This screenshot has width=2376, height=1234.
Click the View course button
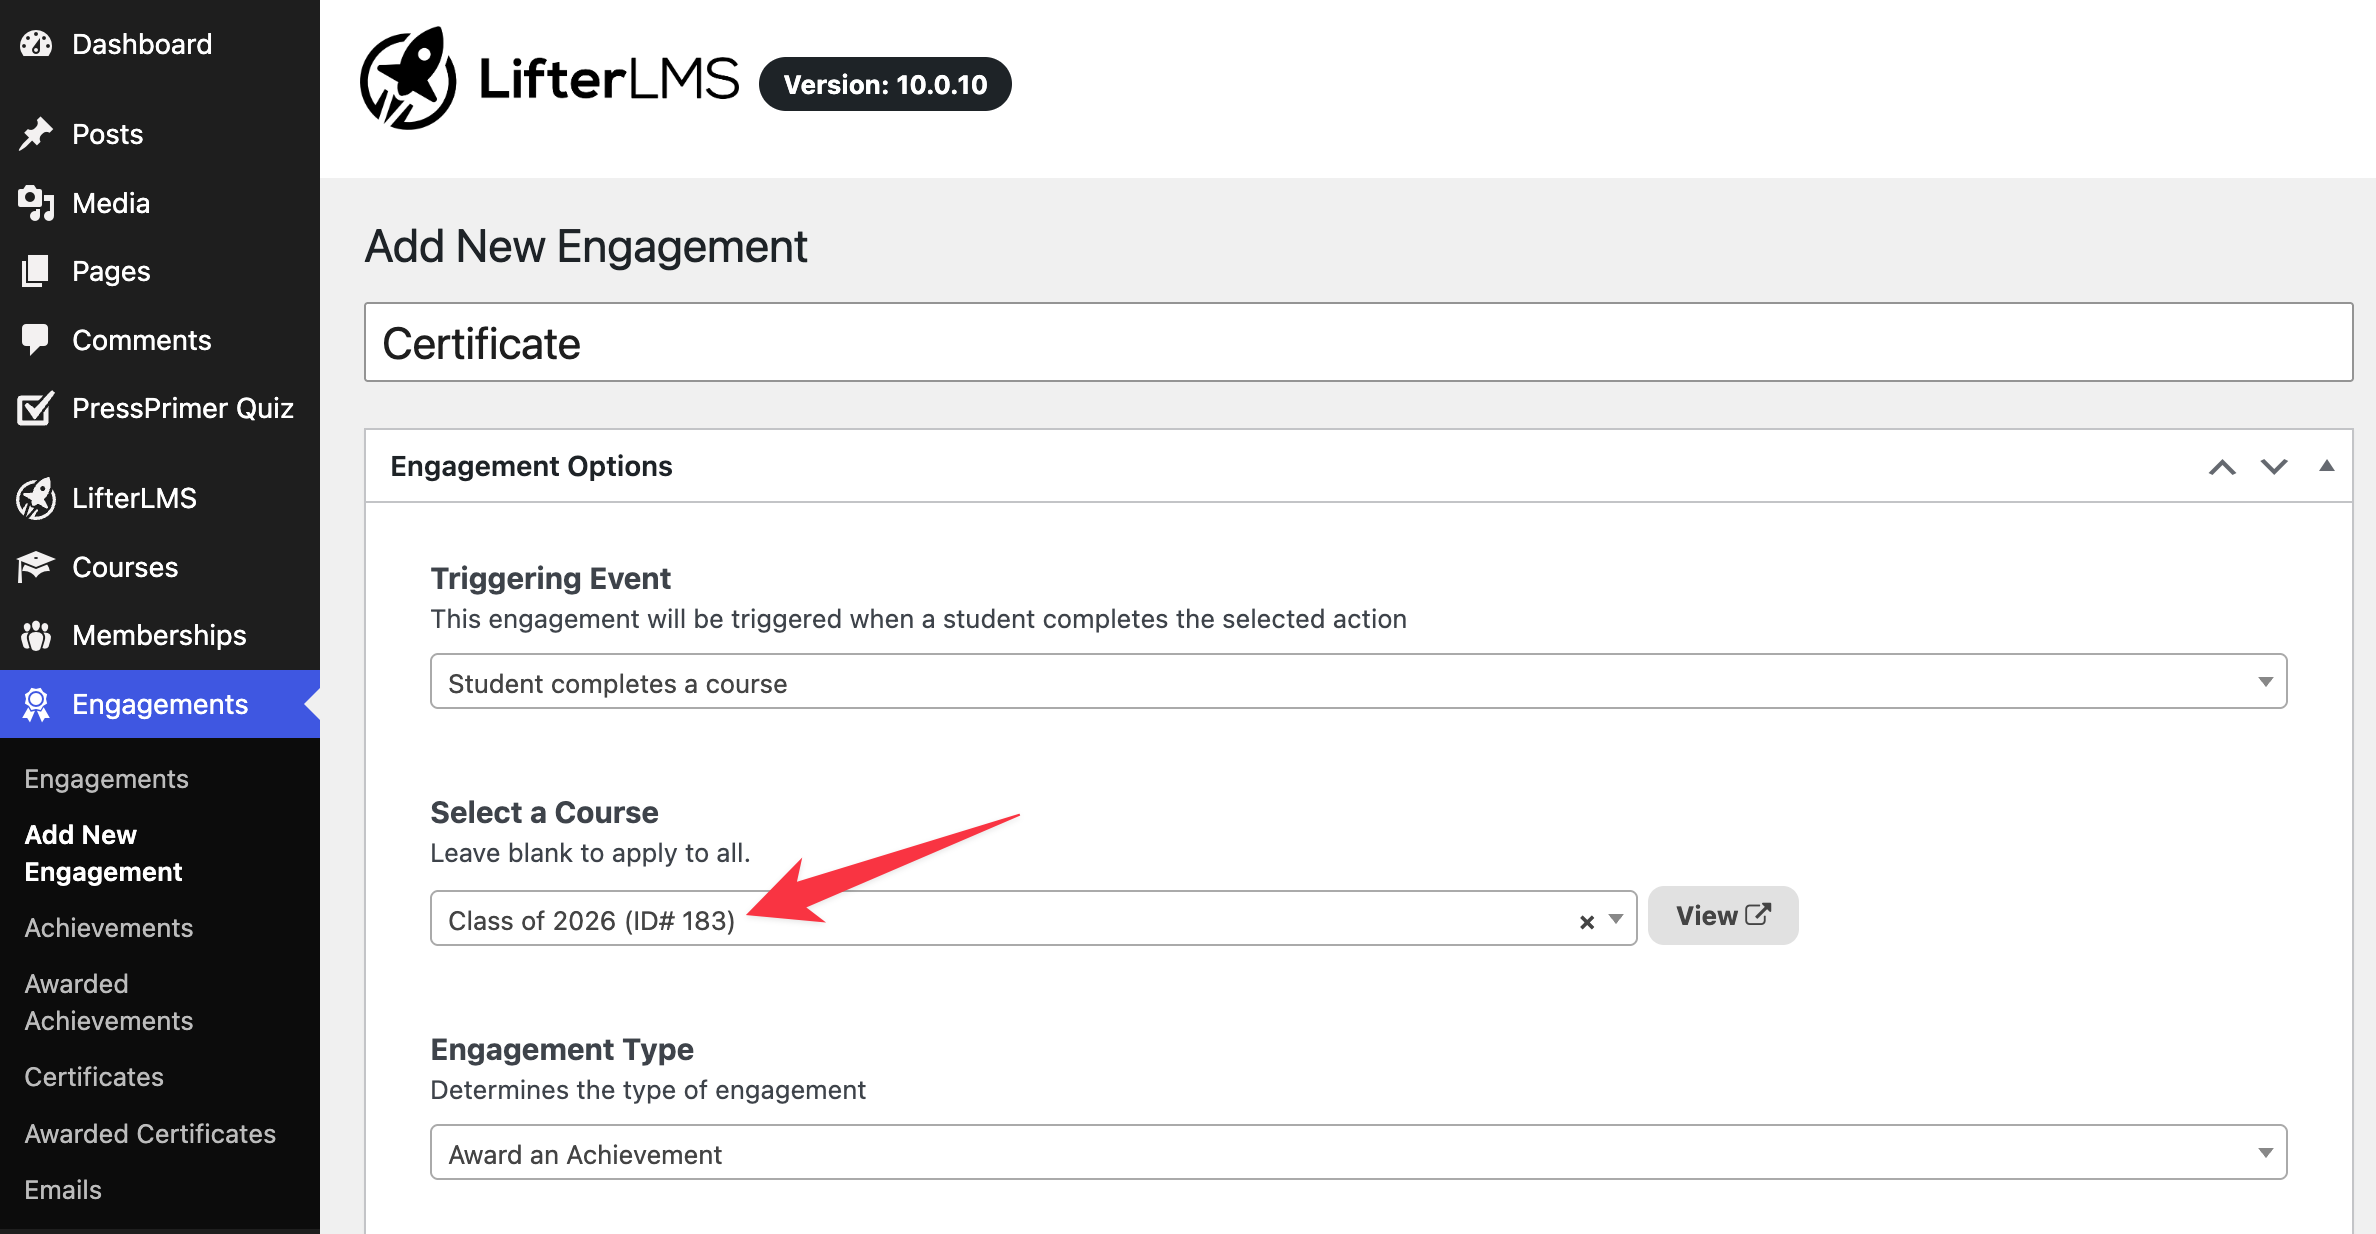1723,916
